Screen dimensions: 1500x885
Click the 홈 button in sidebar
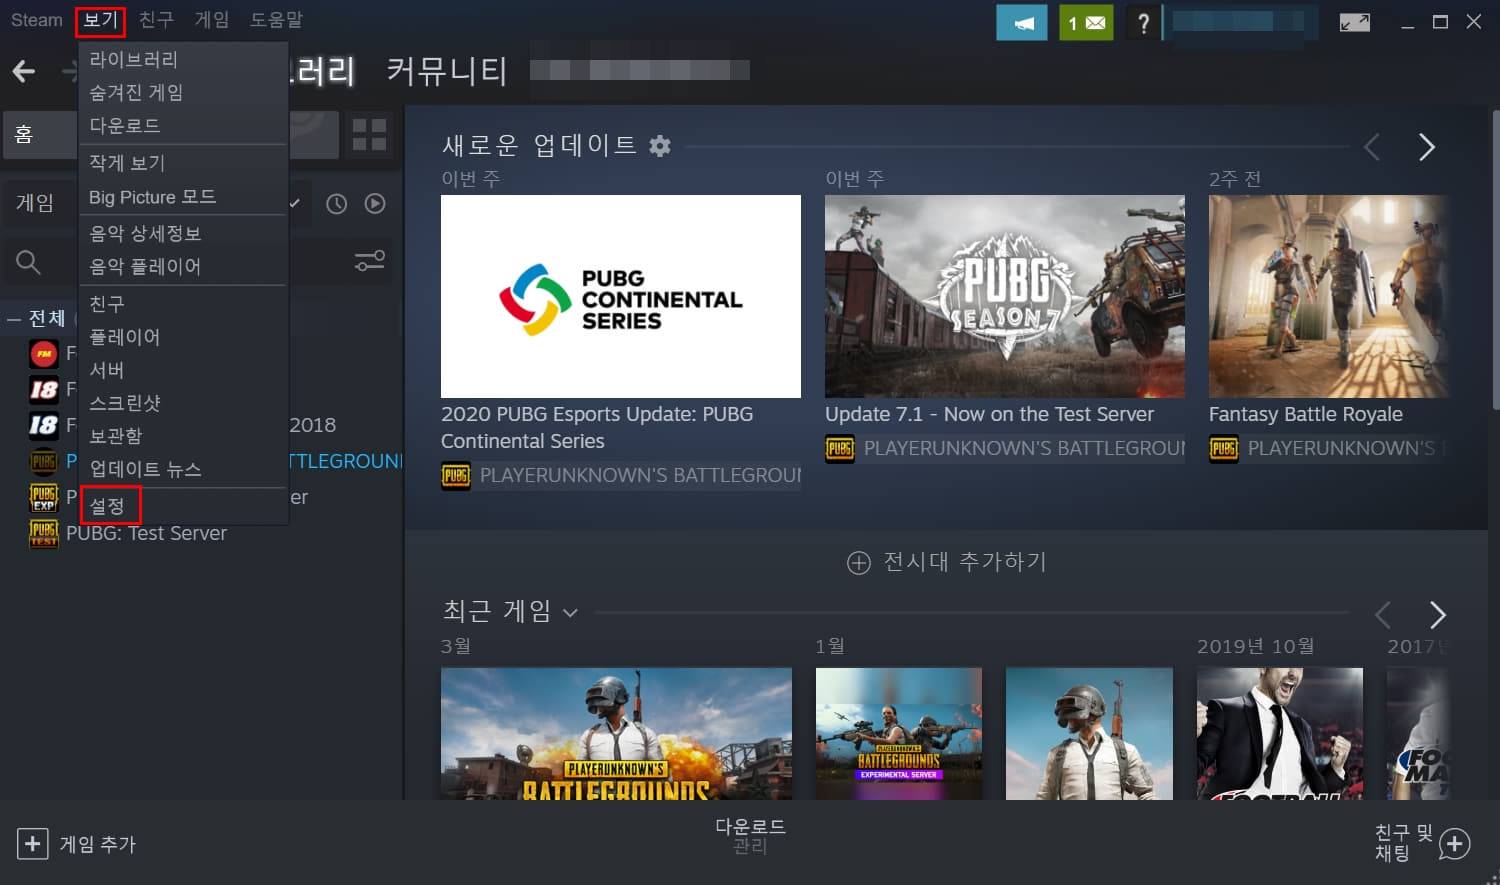[x=40, y=135]
